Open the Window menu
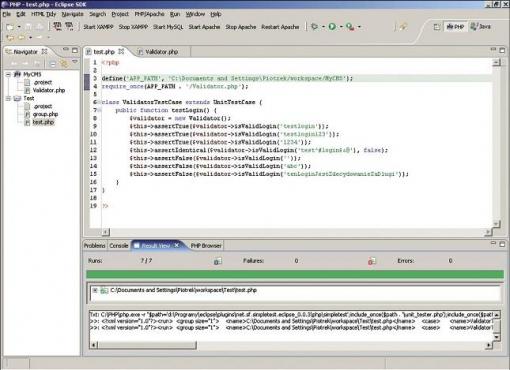This screenshot has height=370, width=510. (x=195, y=14)
